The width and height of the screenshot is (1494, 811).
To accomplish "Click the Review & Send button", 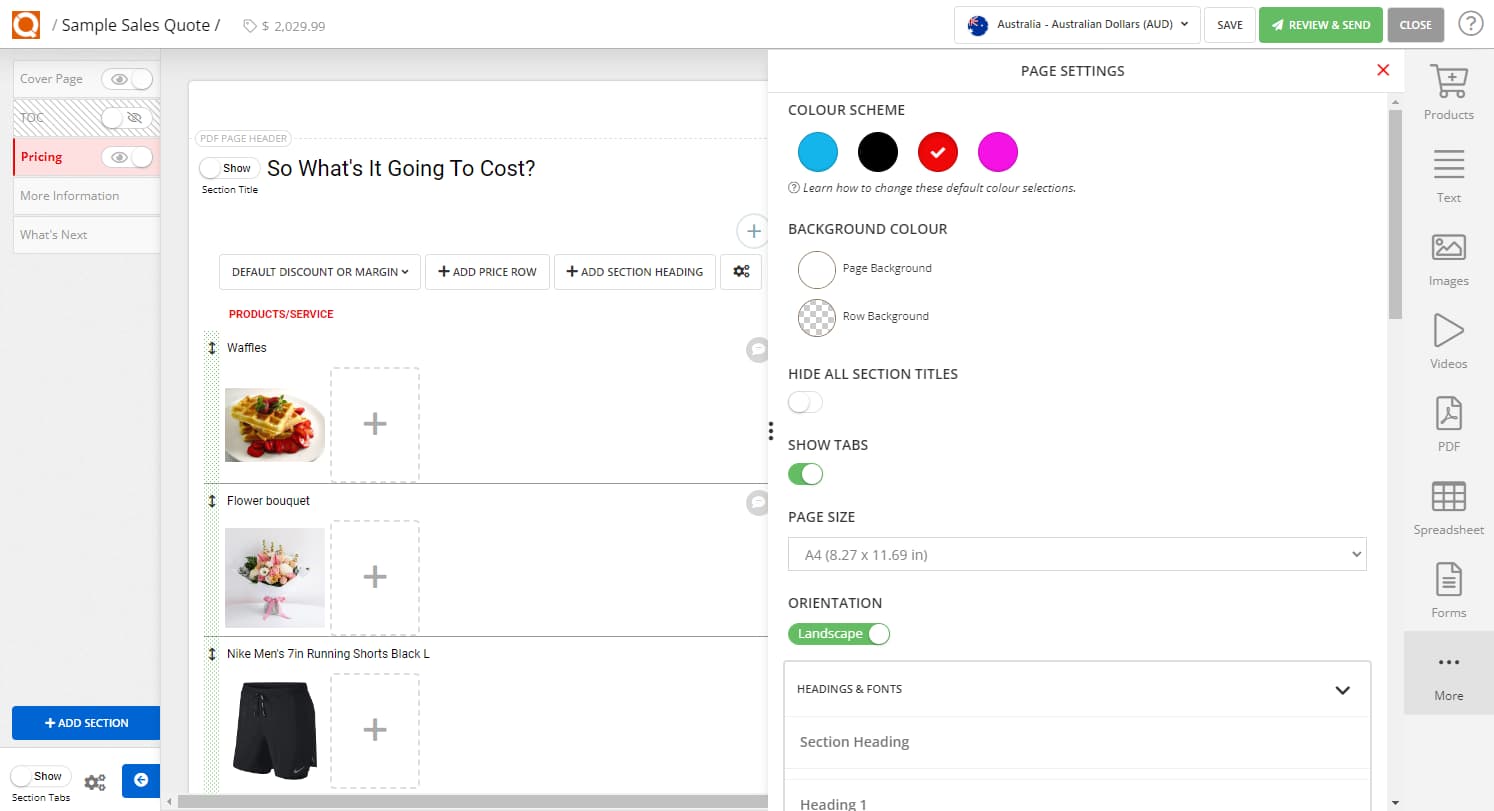I will pos(1320,25).
